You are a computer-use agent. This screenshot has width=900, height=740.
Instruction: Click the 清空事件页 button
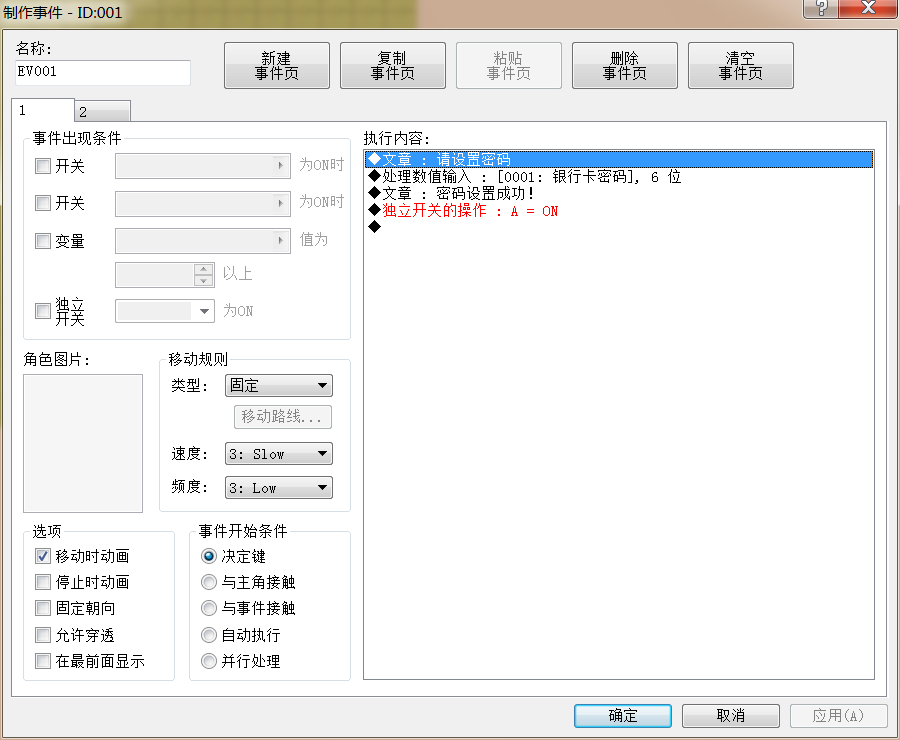[740, 65]
